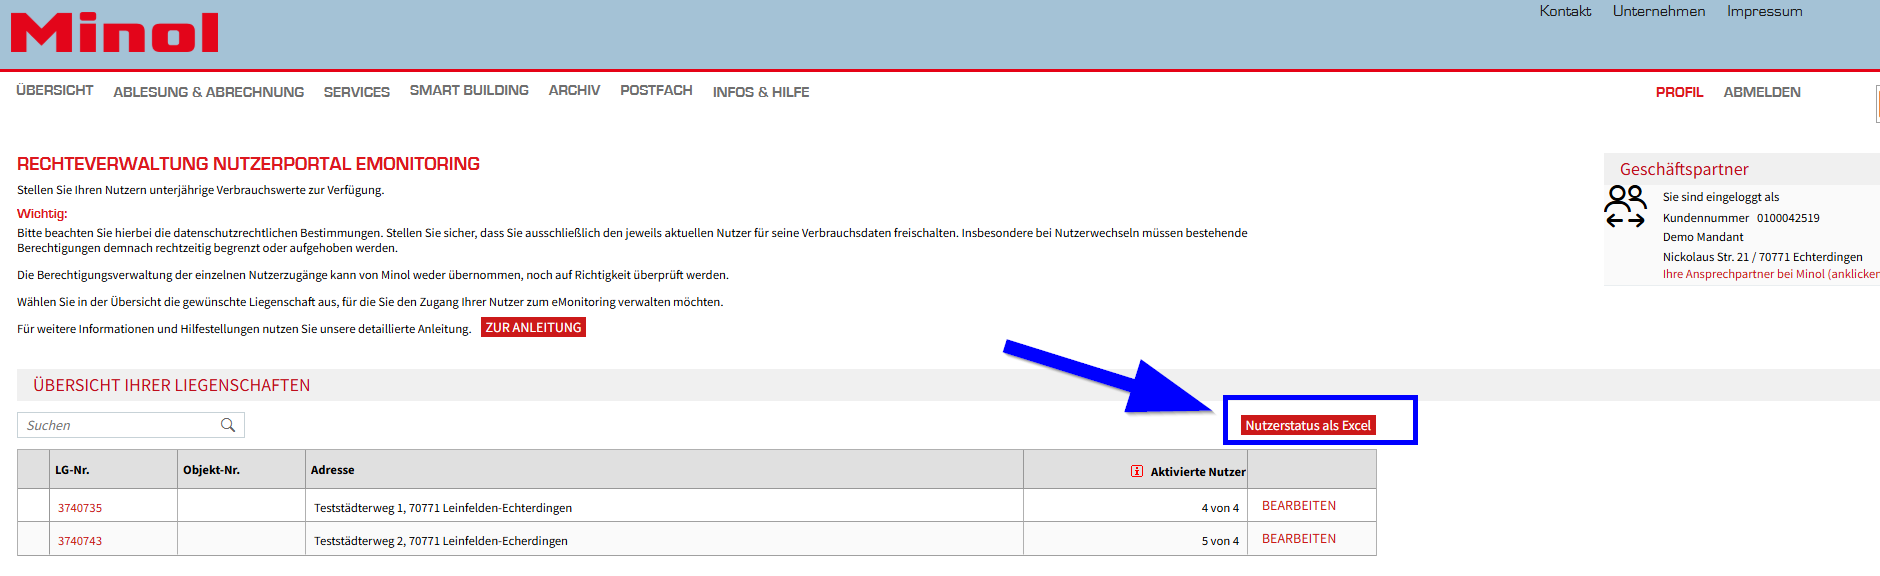Open the Archiv menu item

pyautogui.click(x=574, y=90)
